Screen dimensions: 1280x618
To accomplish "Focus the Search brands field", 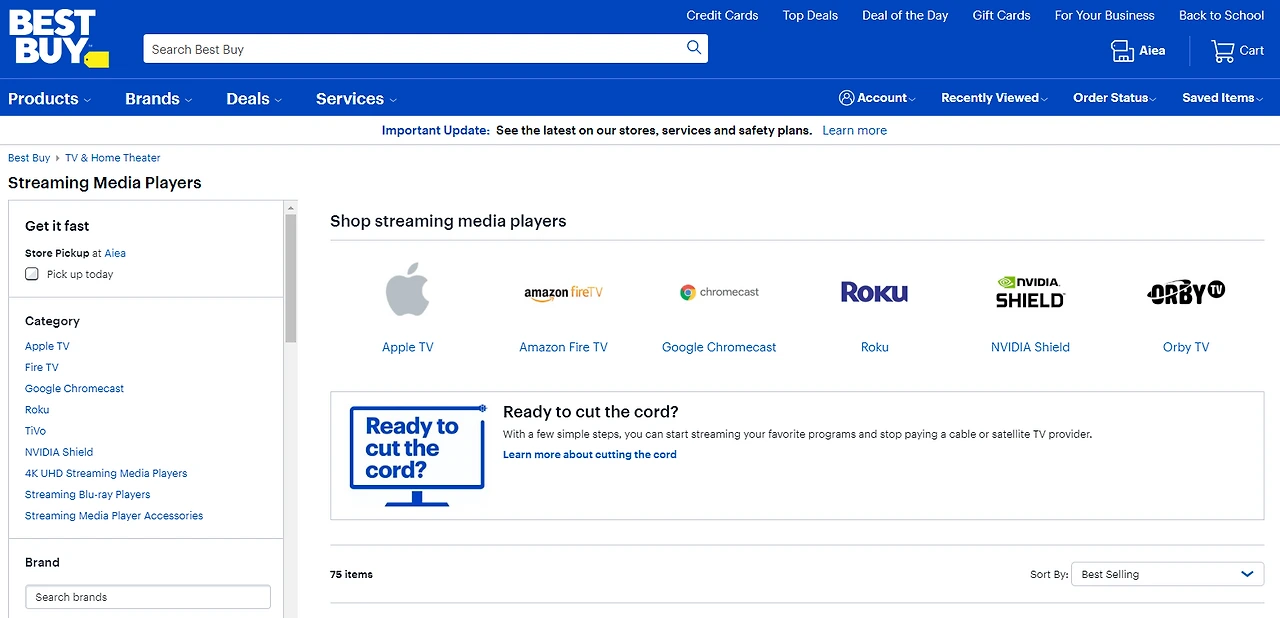I will [x=148, y=597].
